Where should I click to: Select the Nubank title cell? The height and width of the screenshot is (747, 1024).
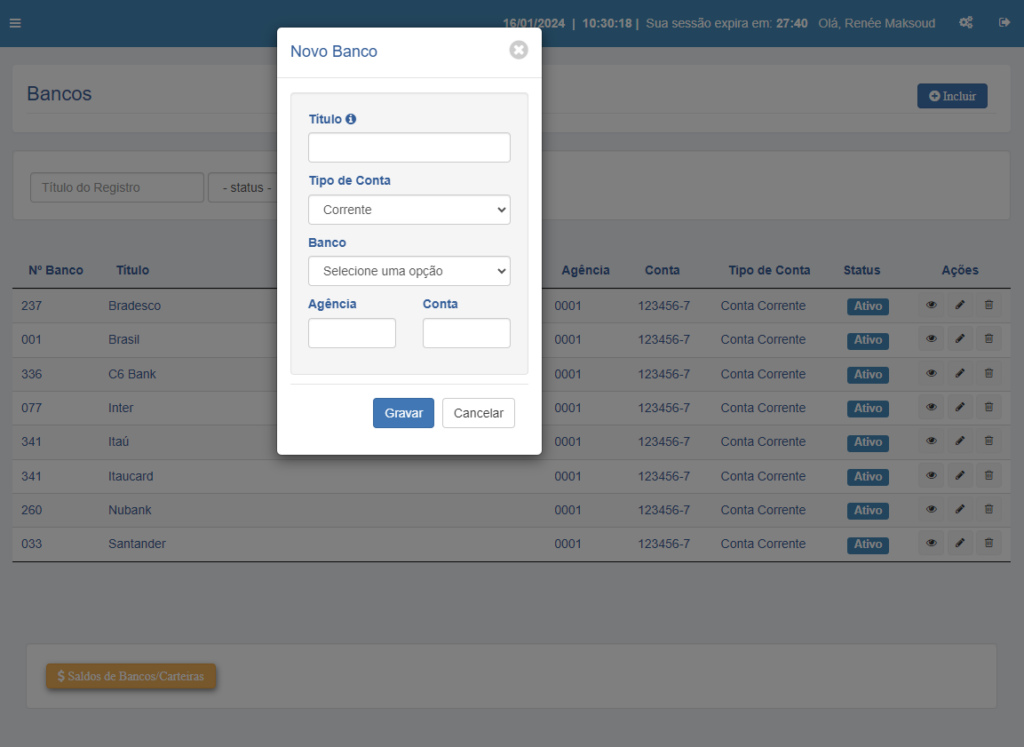pos(129,510)
